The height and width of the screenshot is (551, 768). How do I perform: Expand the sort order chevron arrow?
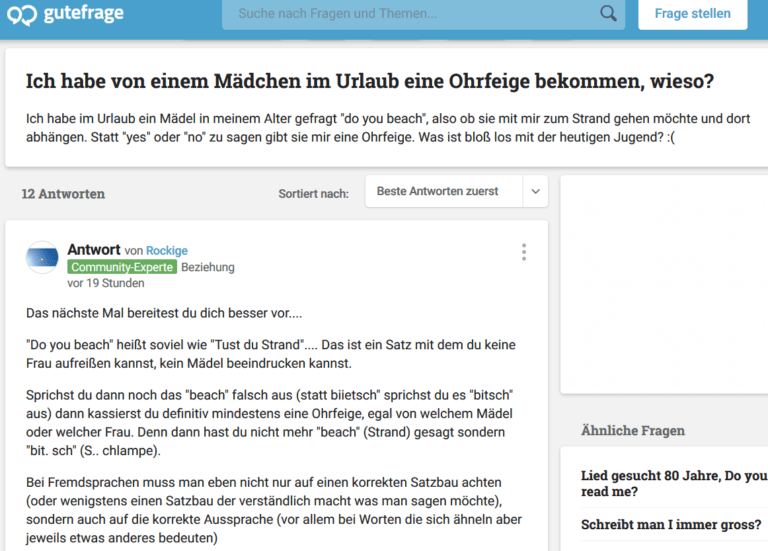[535, 191]
